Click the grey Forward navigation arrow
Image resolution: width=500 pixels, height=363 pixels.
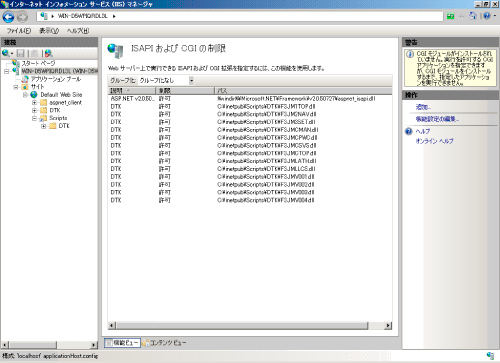tap(22, 17)
